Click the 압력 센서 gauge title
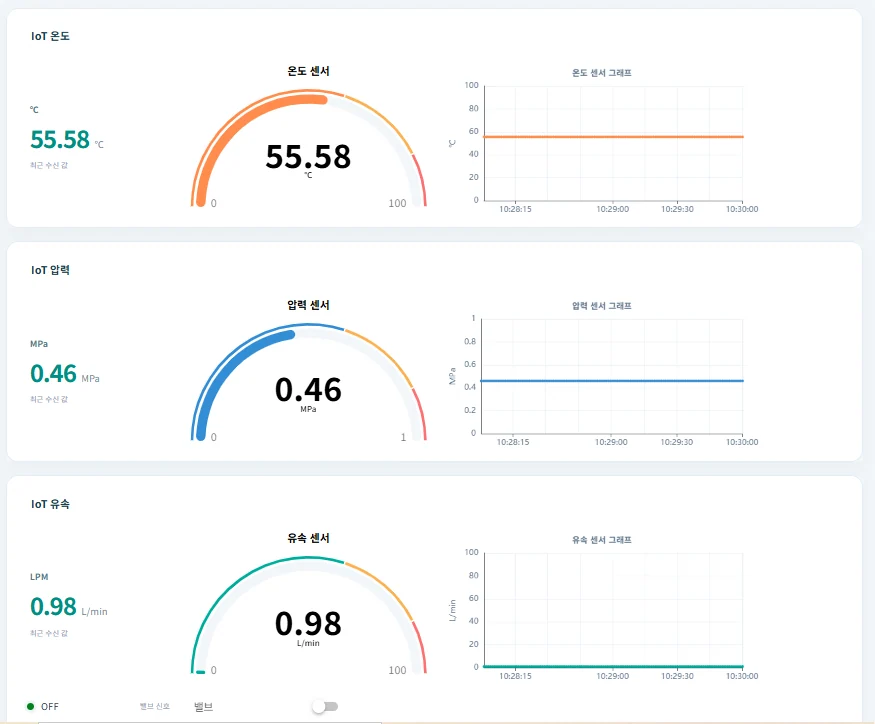875x724 pixels. [309, 305]
